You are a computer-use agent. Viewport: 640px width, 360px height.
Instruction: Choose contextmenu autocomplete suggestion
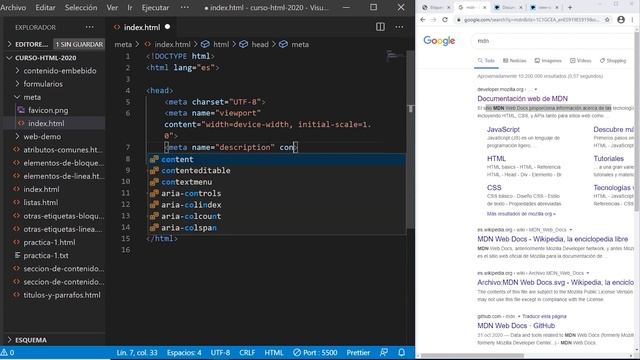(x=277, y=182)
